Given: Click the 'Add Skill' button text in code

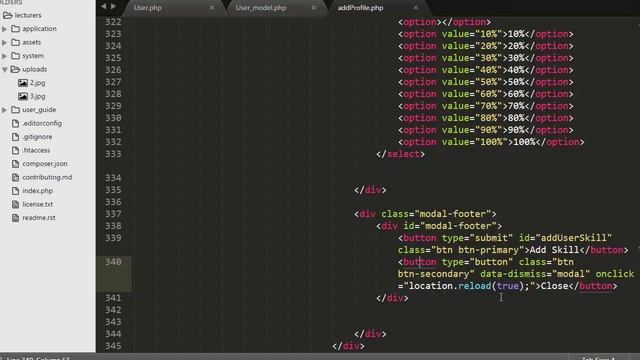Looking at the screenshot, I should 554,250.
